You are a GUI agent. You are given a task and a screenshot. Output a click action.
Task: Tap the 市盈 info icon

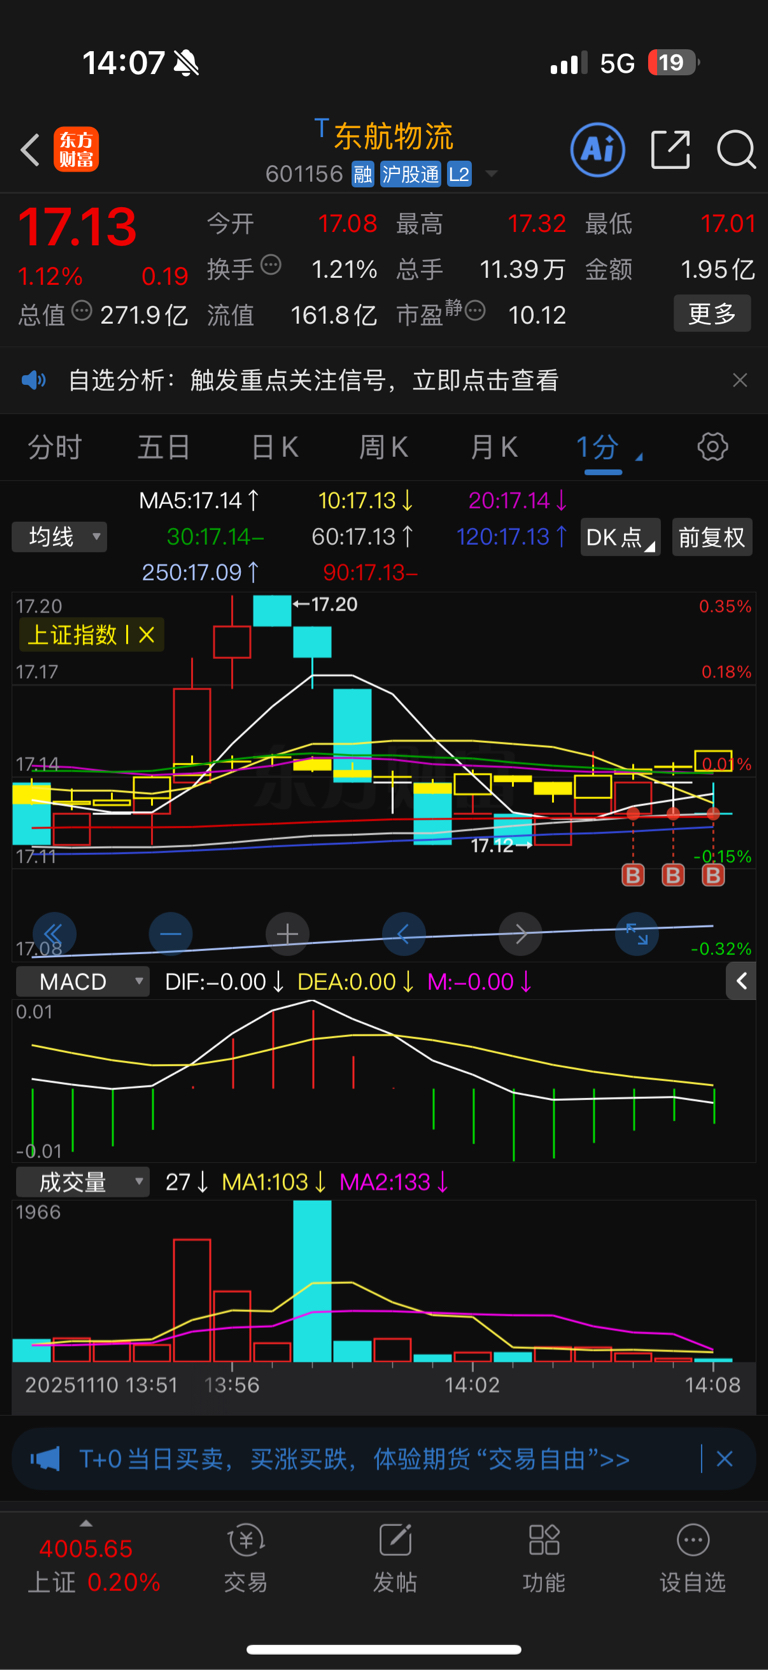(475, 311)
